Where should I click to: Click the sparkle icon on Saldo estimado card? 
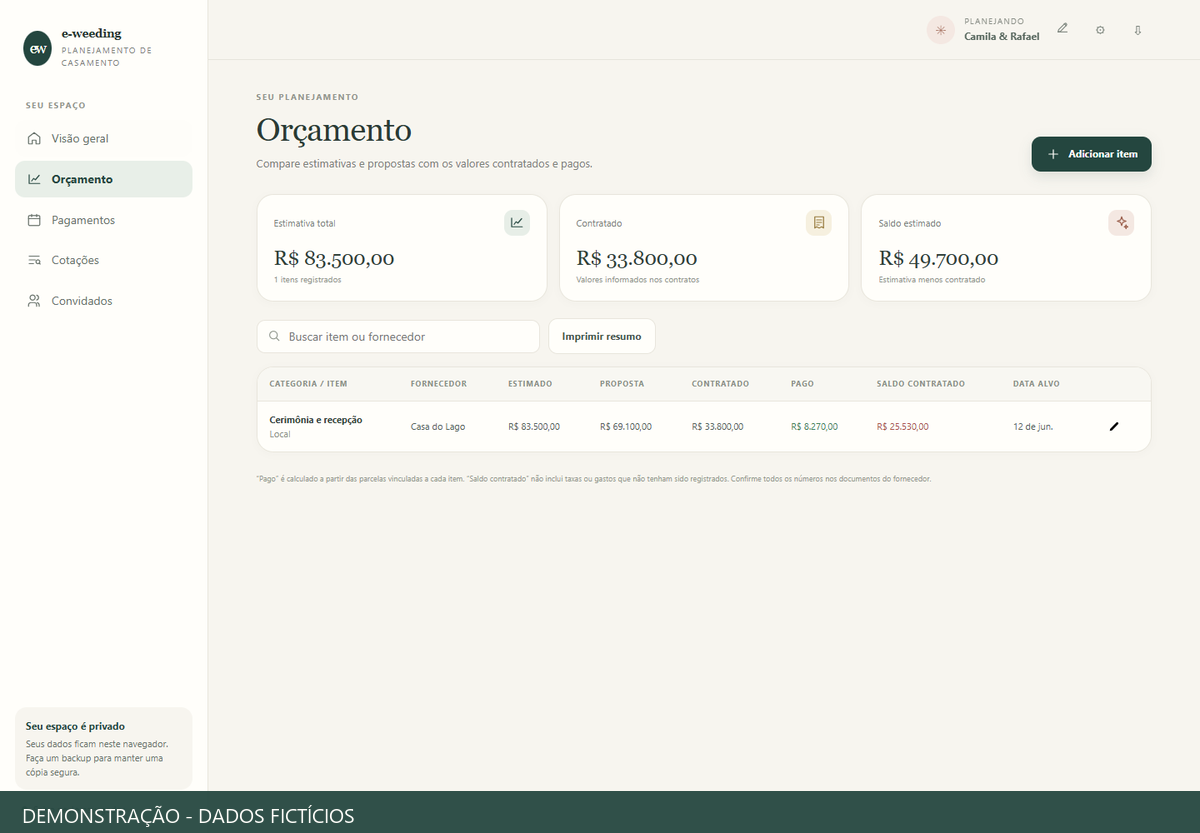1121,223
